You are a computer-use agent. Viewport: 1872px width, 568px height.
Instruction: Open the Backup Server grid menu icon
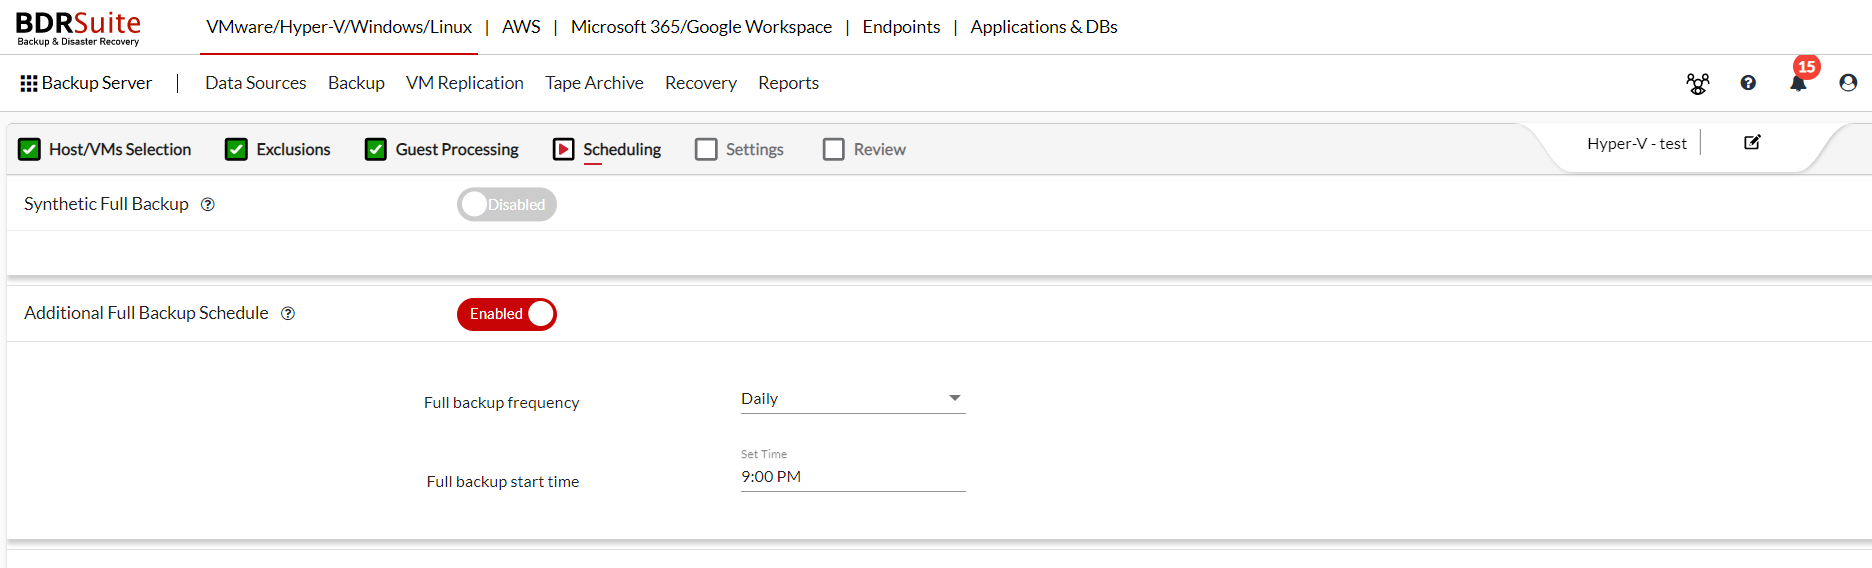click(x=29, y=83)
